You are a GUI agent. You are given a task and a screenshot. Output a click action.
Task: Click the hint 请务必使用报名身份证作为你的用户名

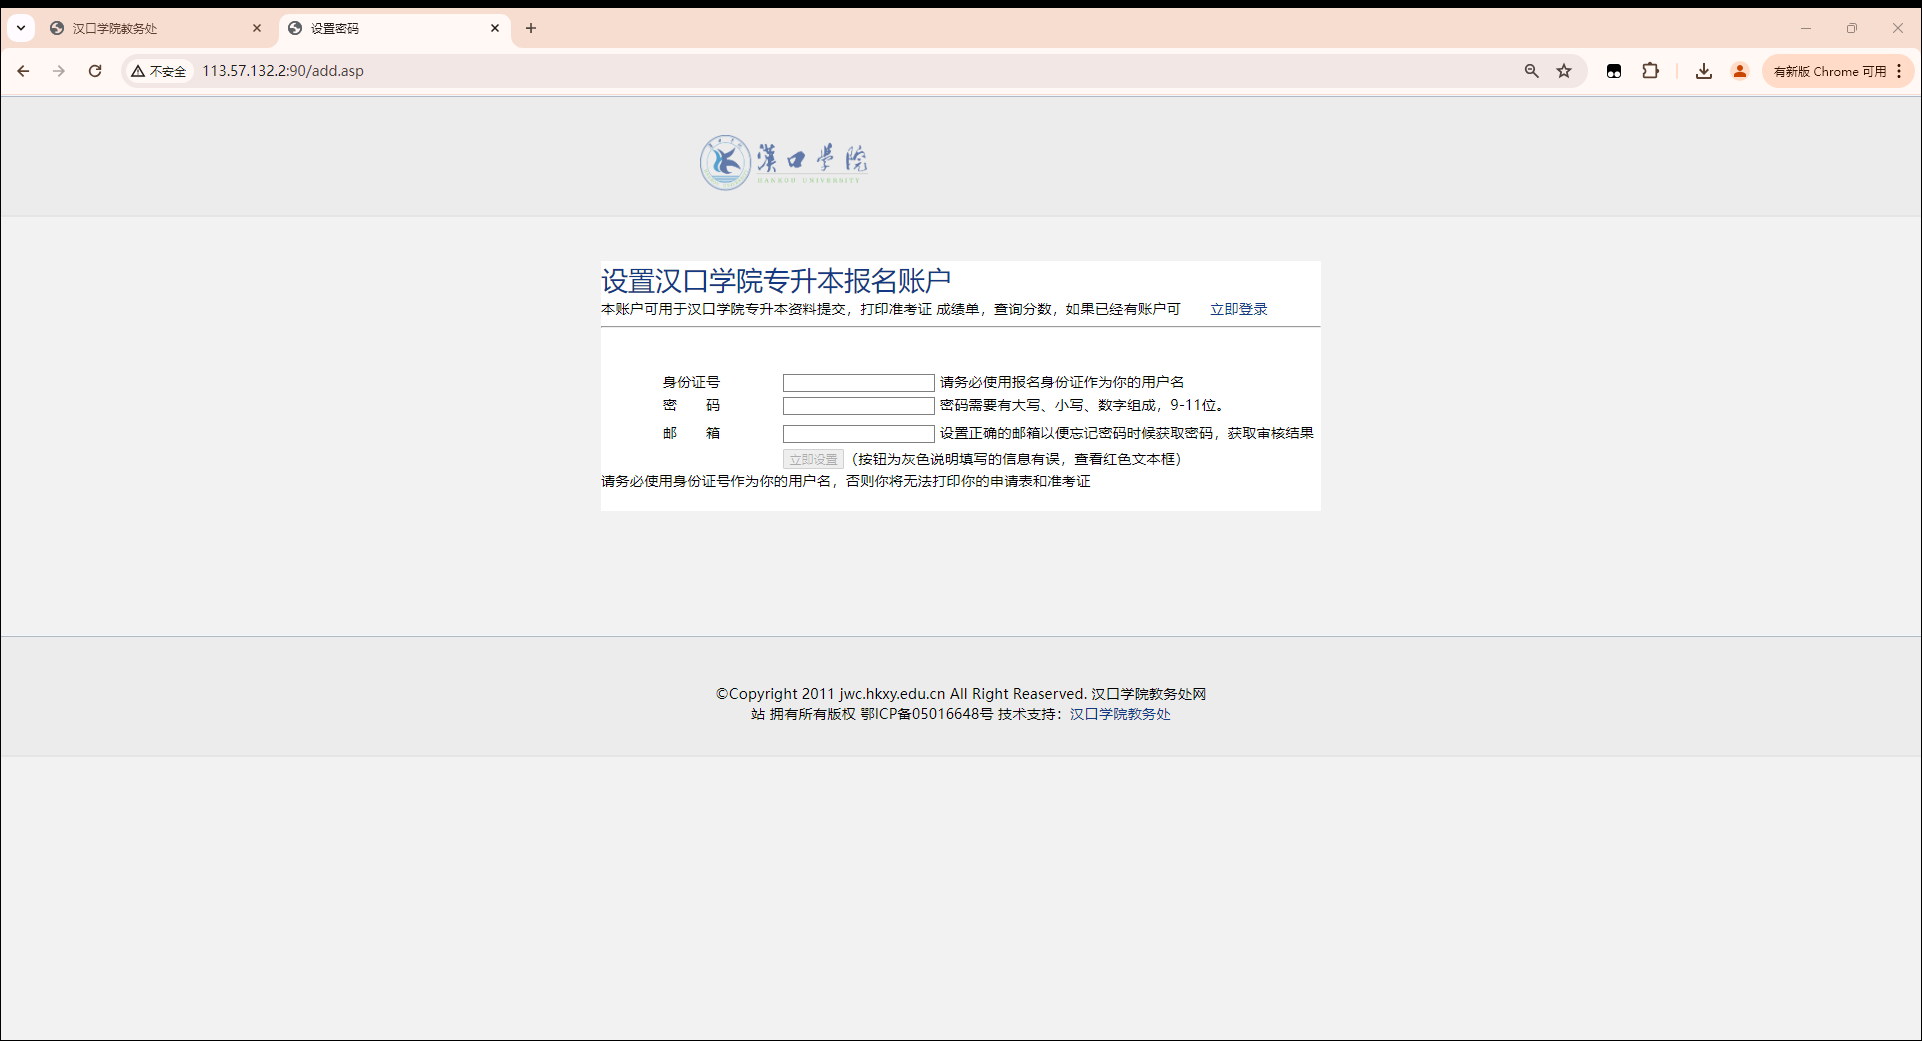pyautogui.click(x=1062, y=382)
